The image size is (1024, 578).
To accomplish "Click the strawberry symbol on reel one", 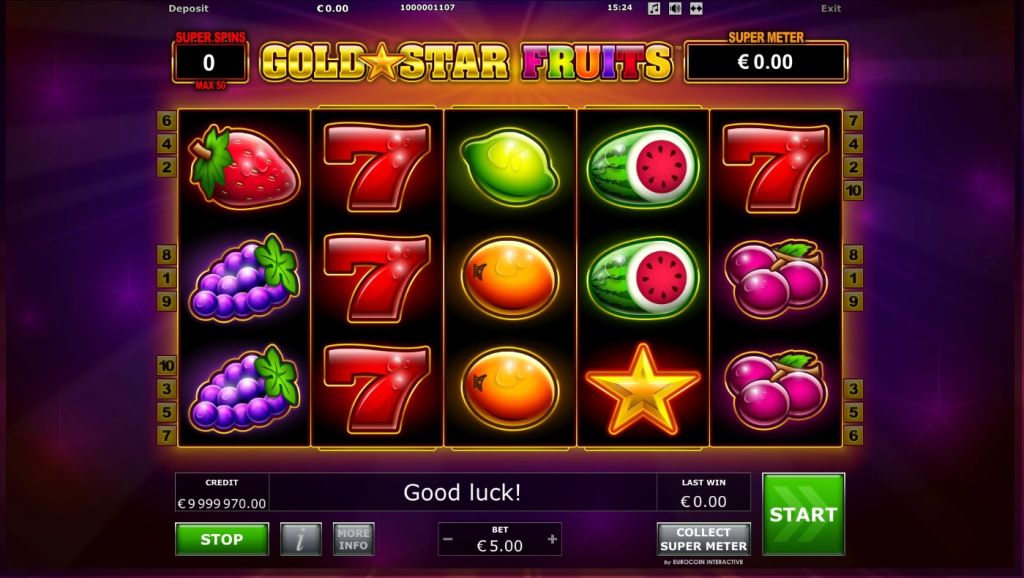I will click(x=244, y=167).
